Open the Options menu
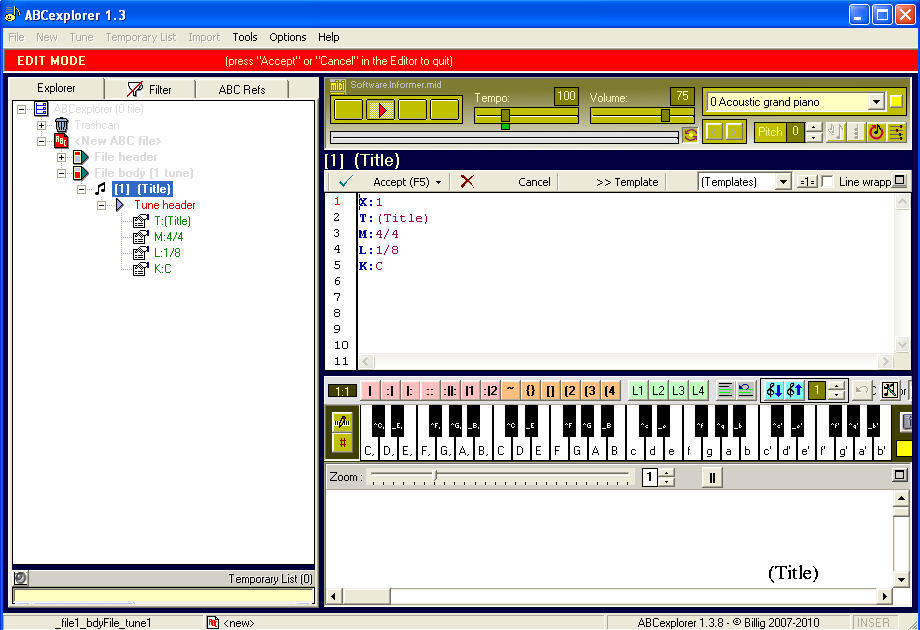920x630 pixels. point(288,37)
